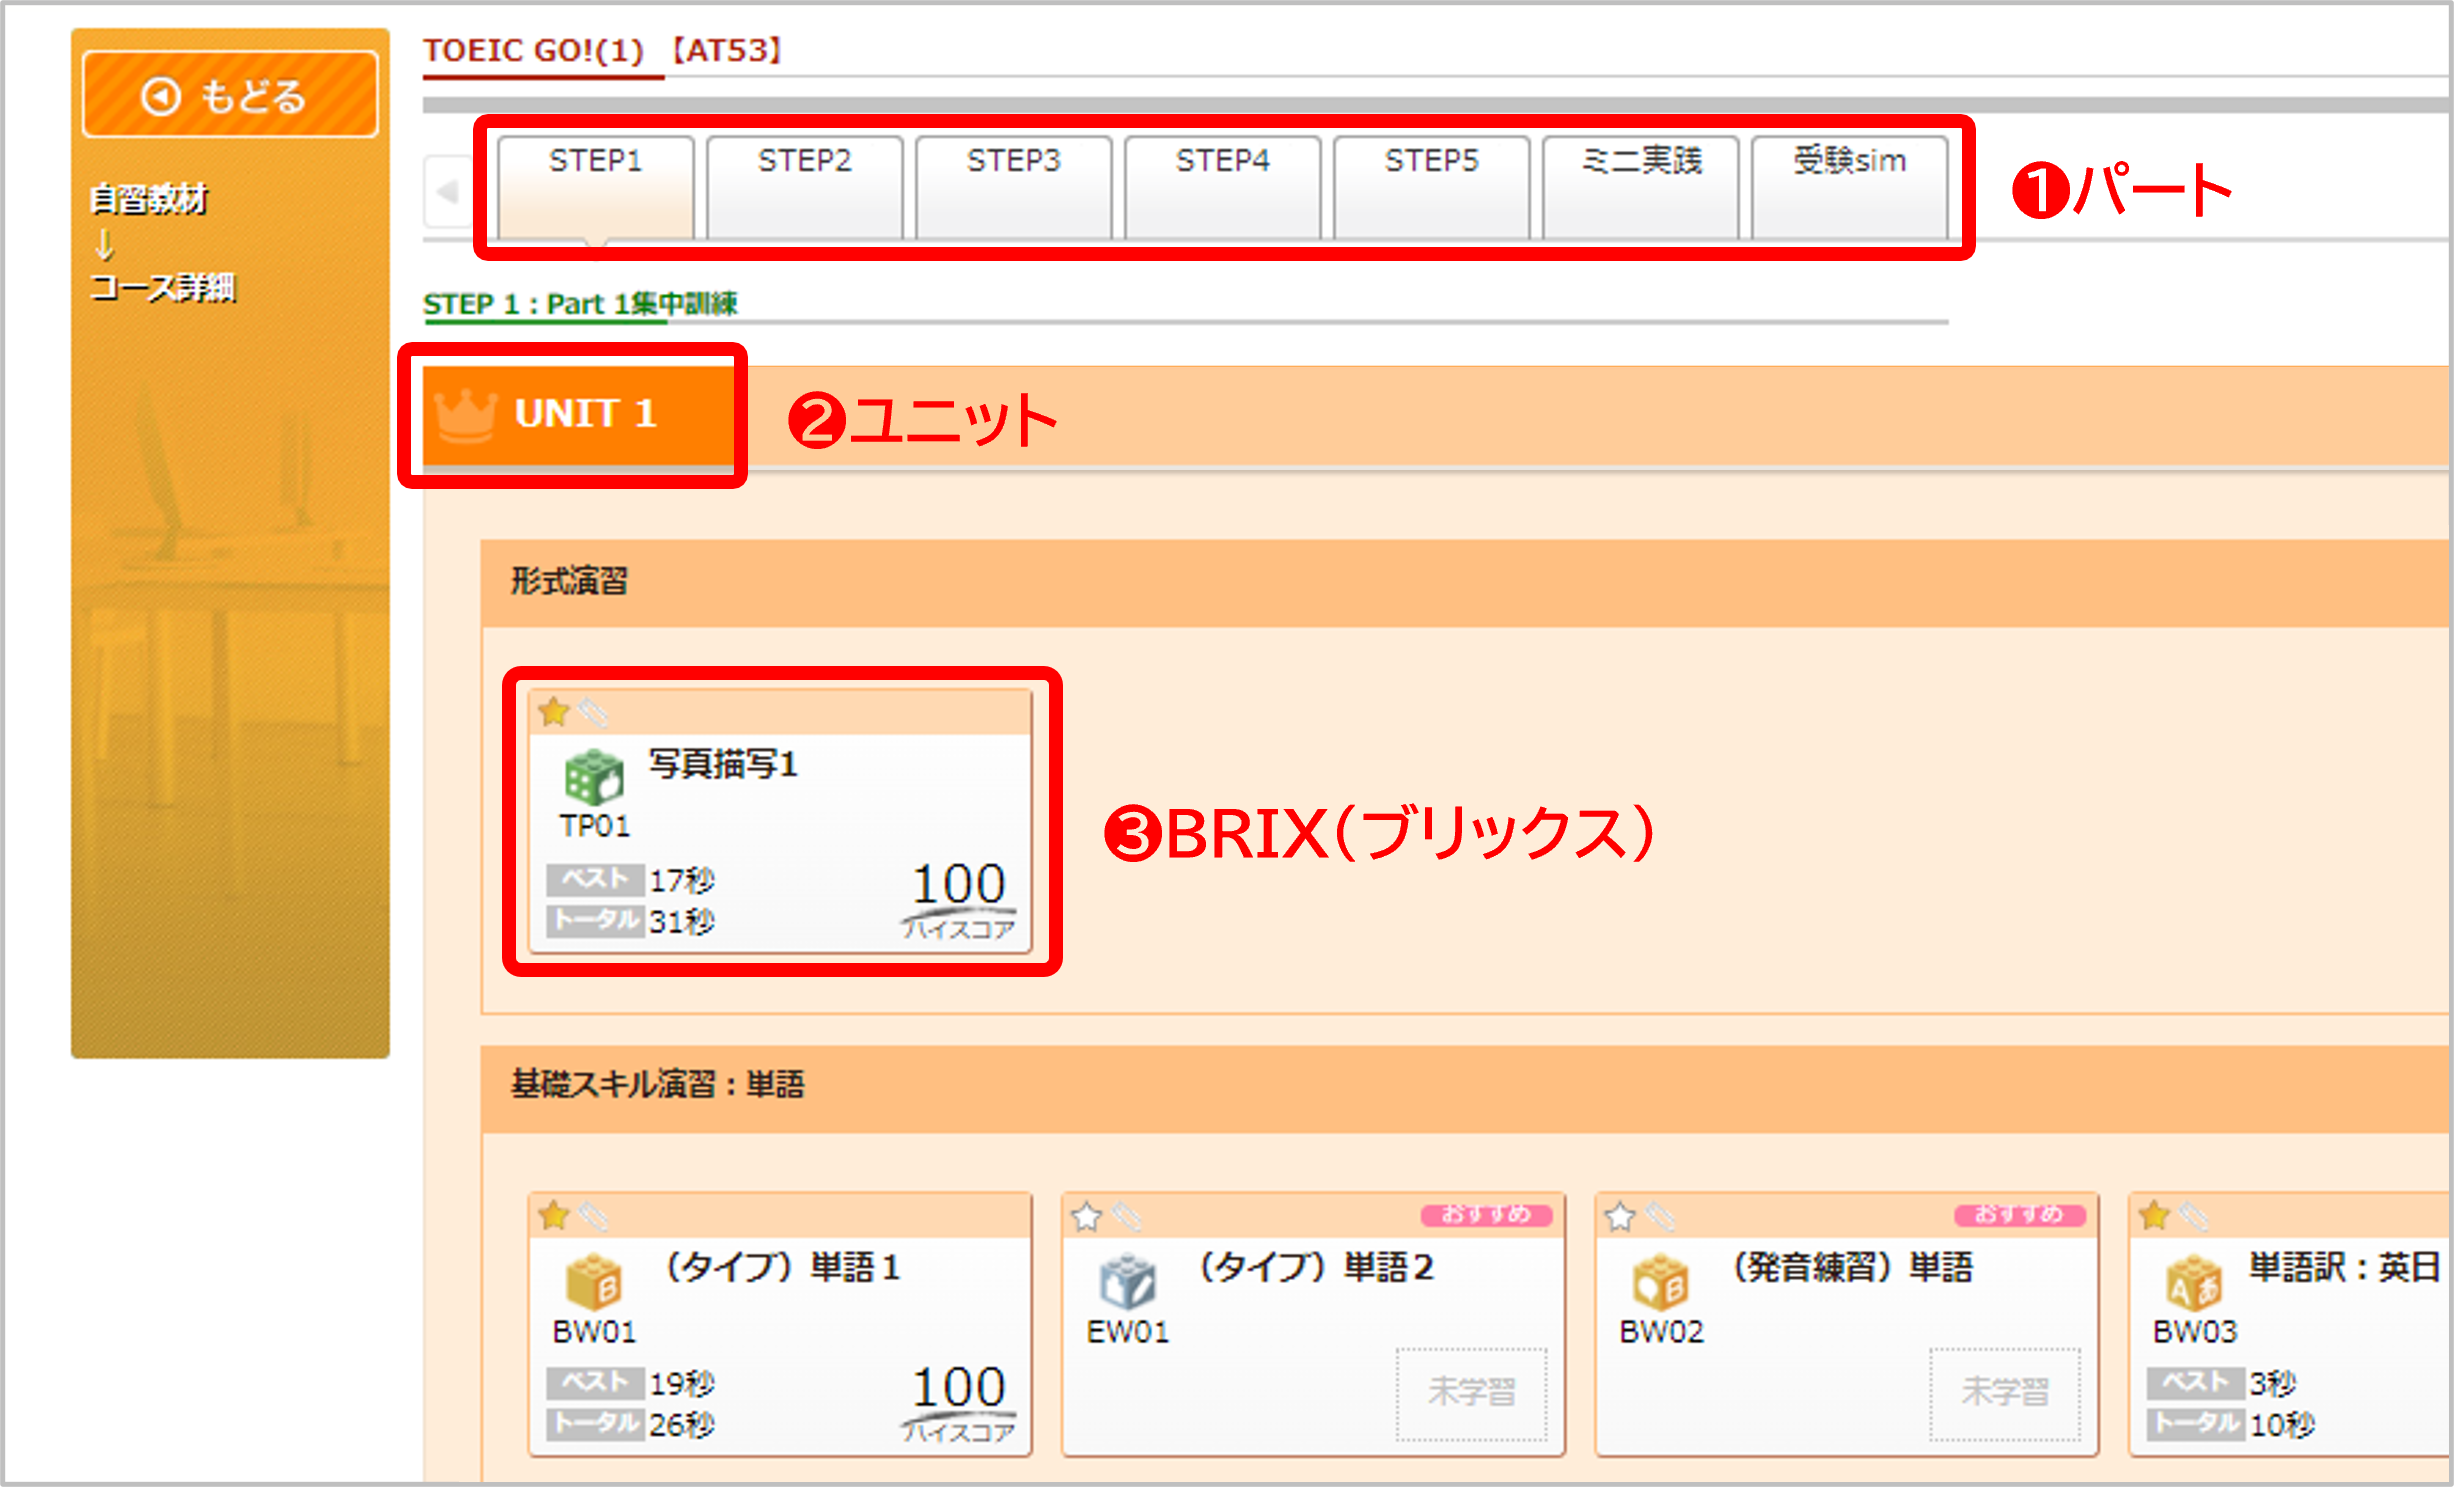
Task: Open the (発音練習) 単語 lesson title
Action: (1853, 1267)
